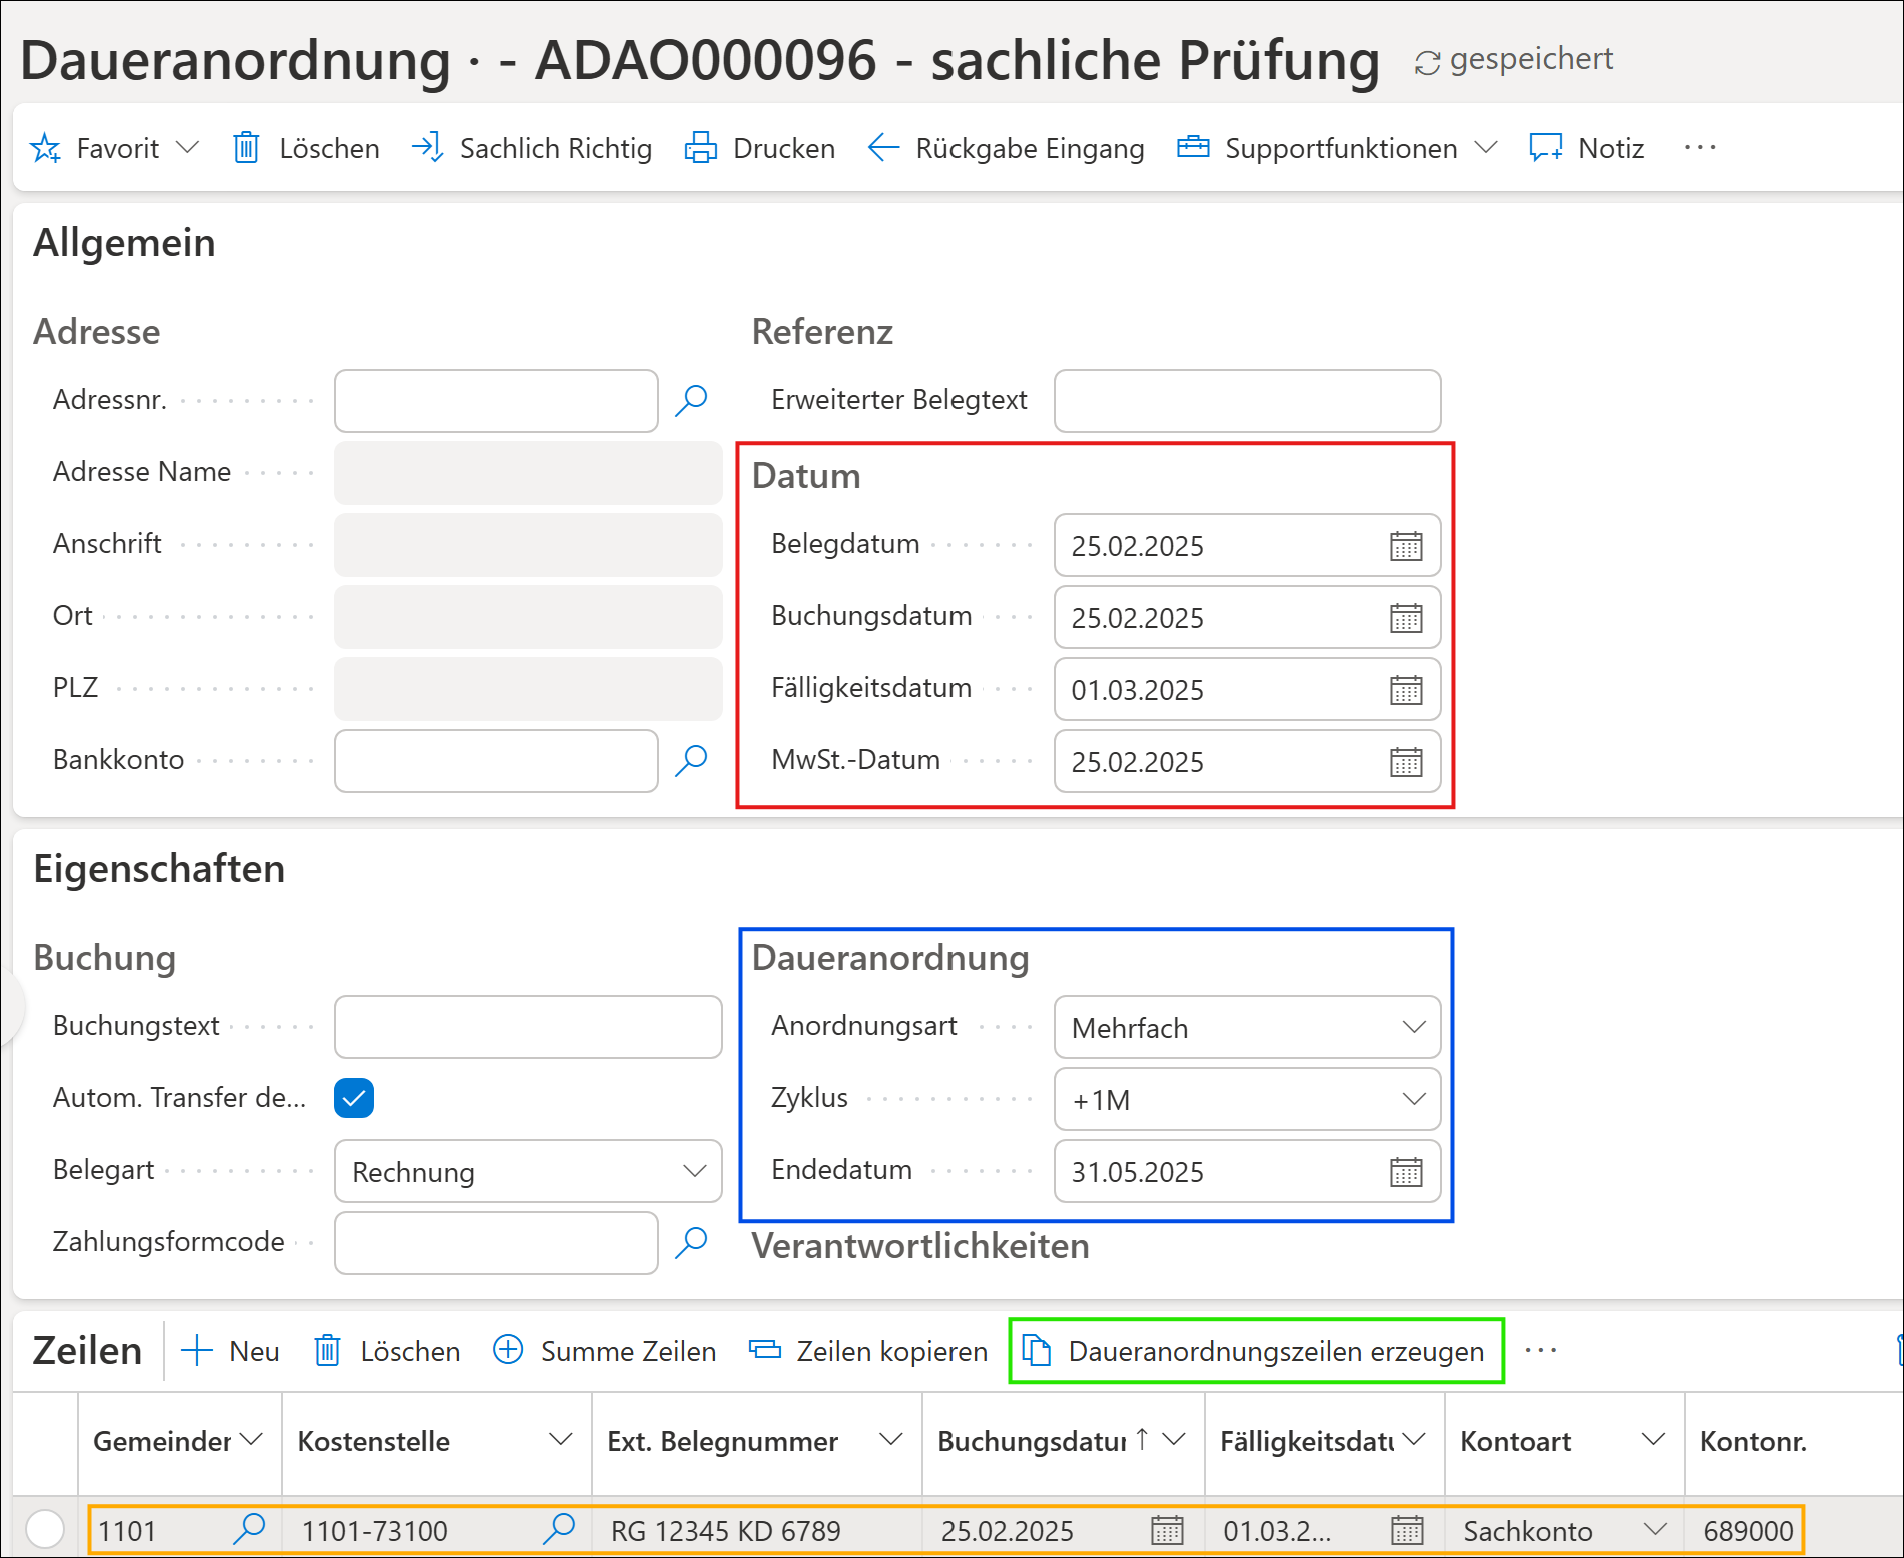Open the Belegdatum calendar picker

(1405, 546)
